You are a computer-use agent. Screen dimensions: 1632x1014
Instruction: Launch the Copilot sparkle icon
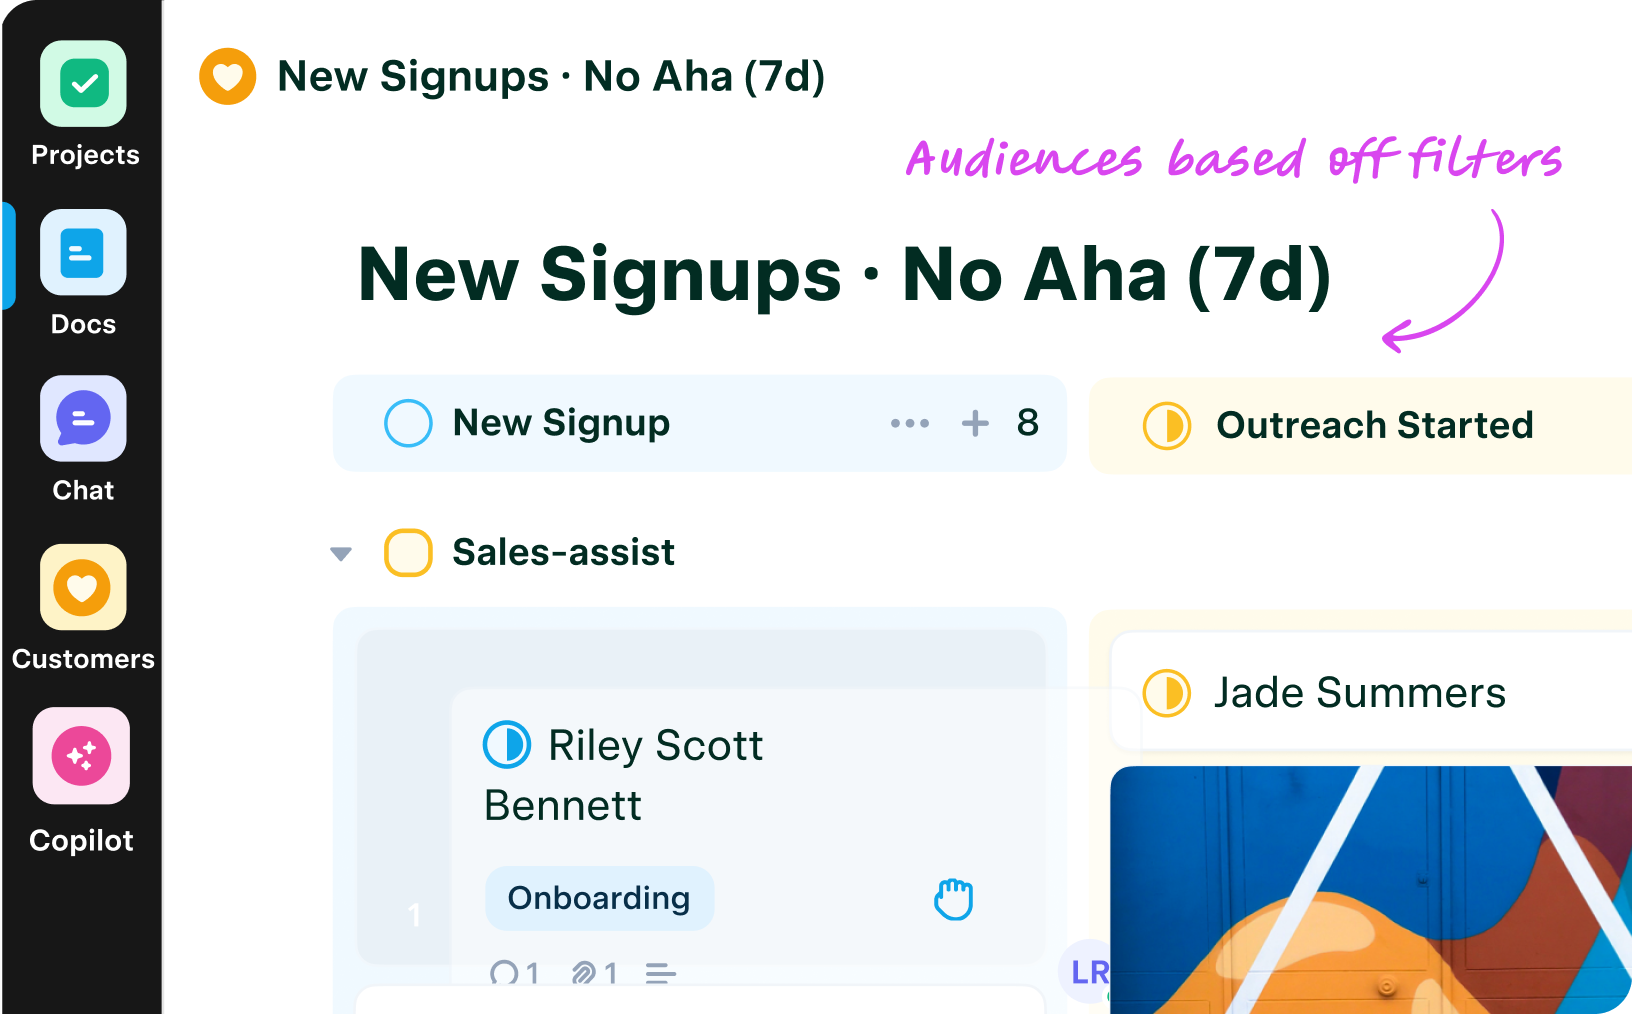(82, 756)
